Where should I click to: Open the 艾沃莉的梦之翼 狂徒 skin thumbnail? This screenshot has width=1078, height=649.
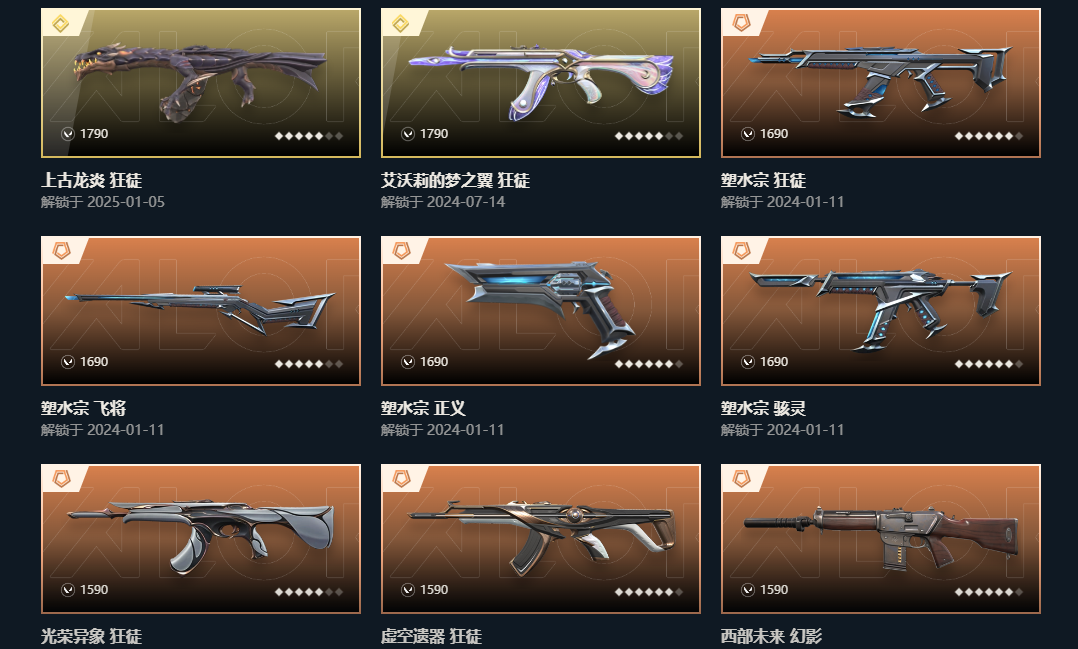coord(541,83)
